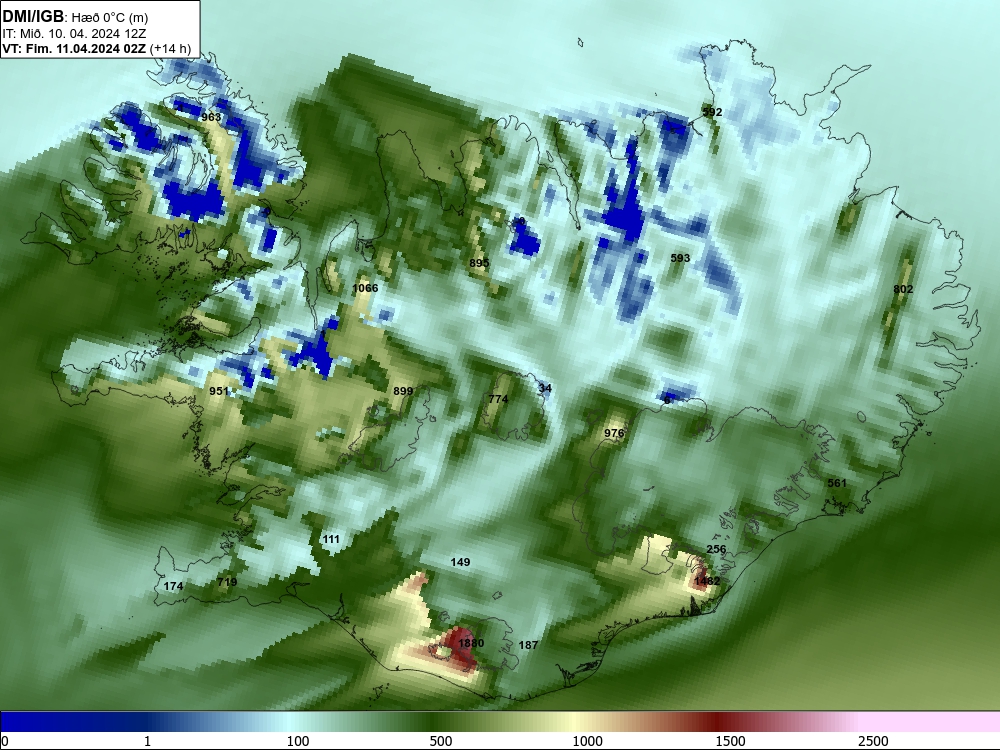Click the '1500' label on the color scale
1000x750 pixels.
(x=730, y=741)
